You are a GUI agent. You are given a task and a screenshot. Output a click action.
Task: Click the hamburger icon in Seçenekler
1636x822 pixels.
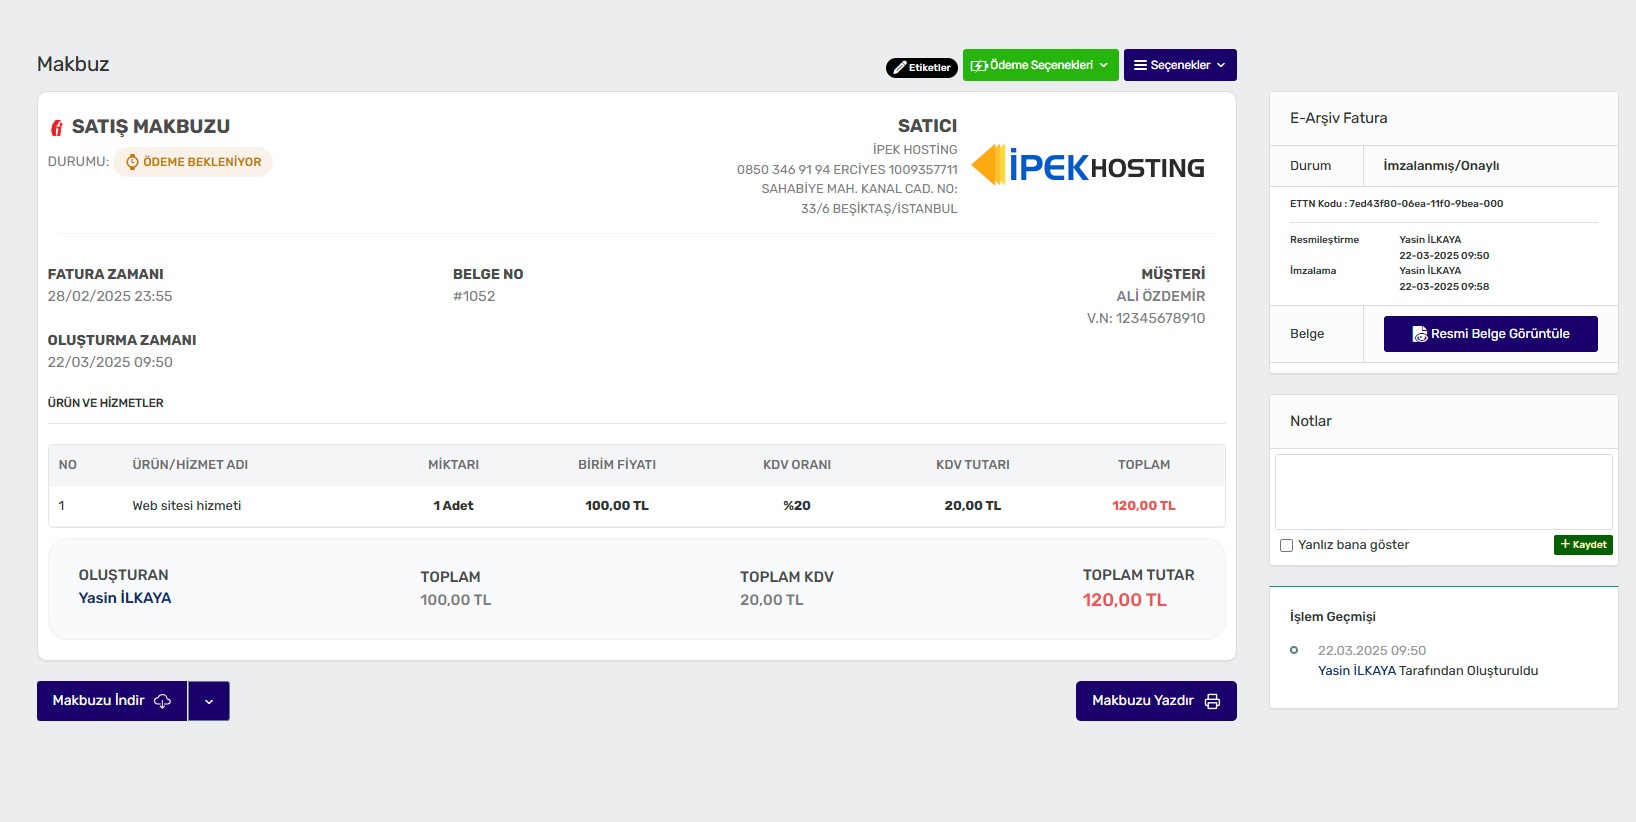1140,65
